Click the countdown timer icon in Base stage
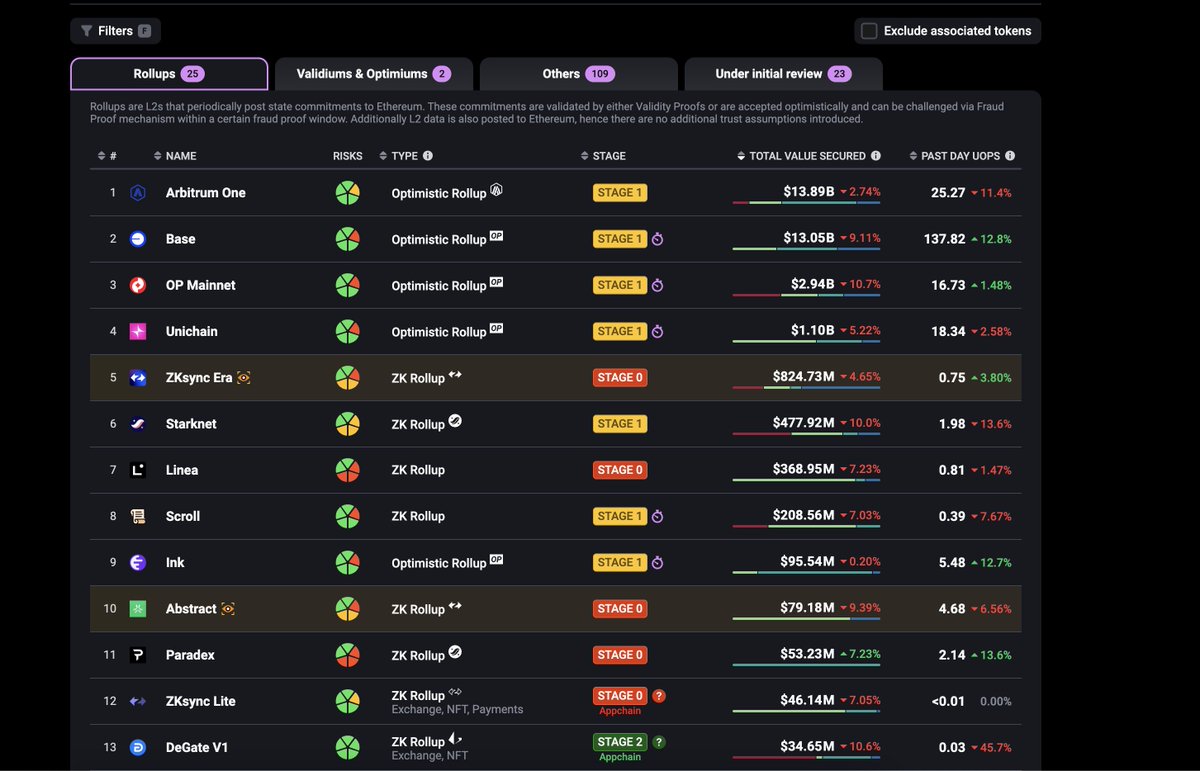 click(x=657, y=240)
